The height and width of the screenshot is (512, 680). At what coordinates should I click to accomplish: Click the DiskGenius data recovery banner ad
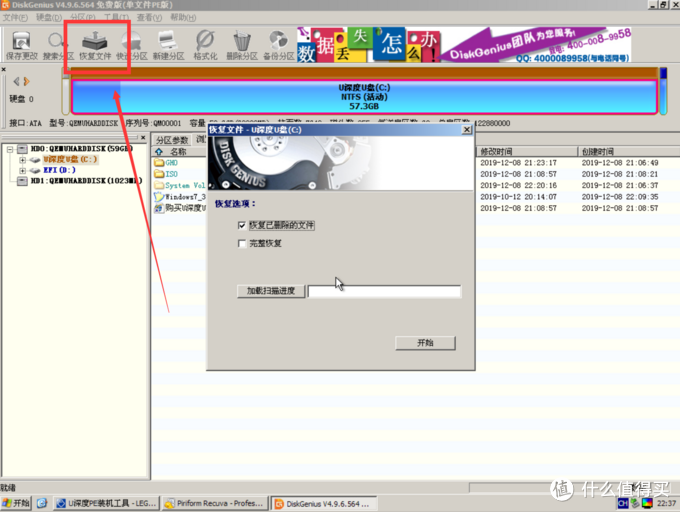pos(464,45)
